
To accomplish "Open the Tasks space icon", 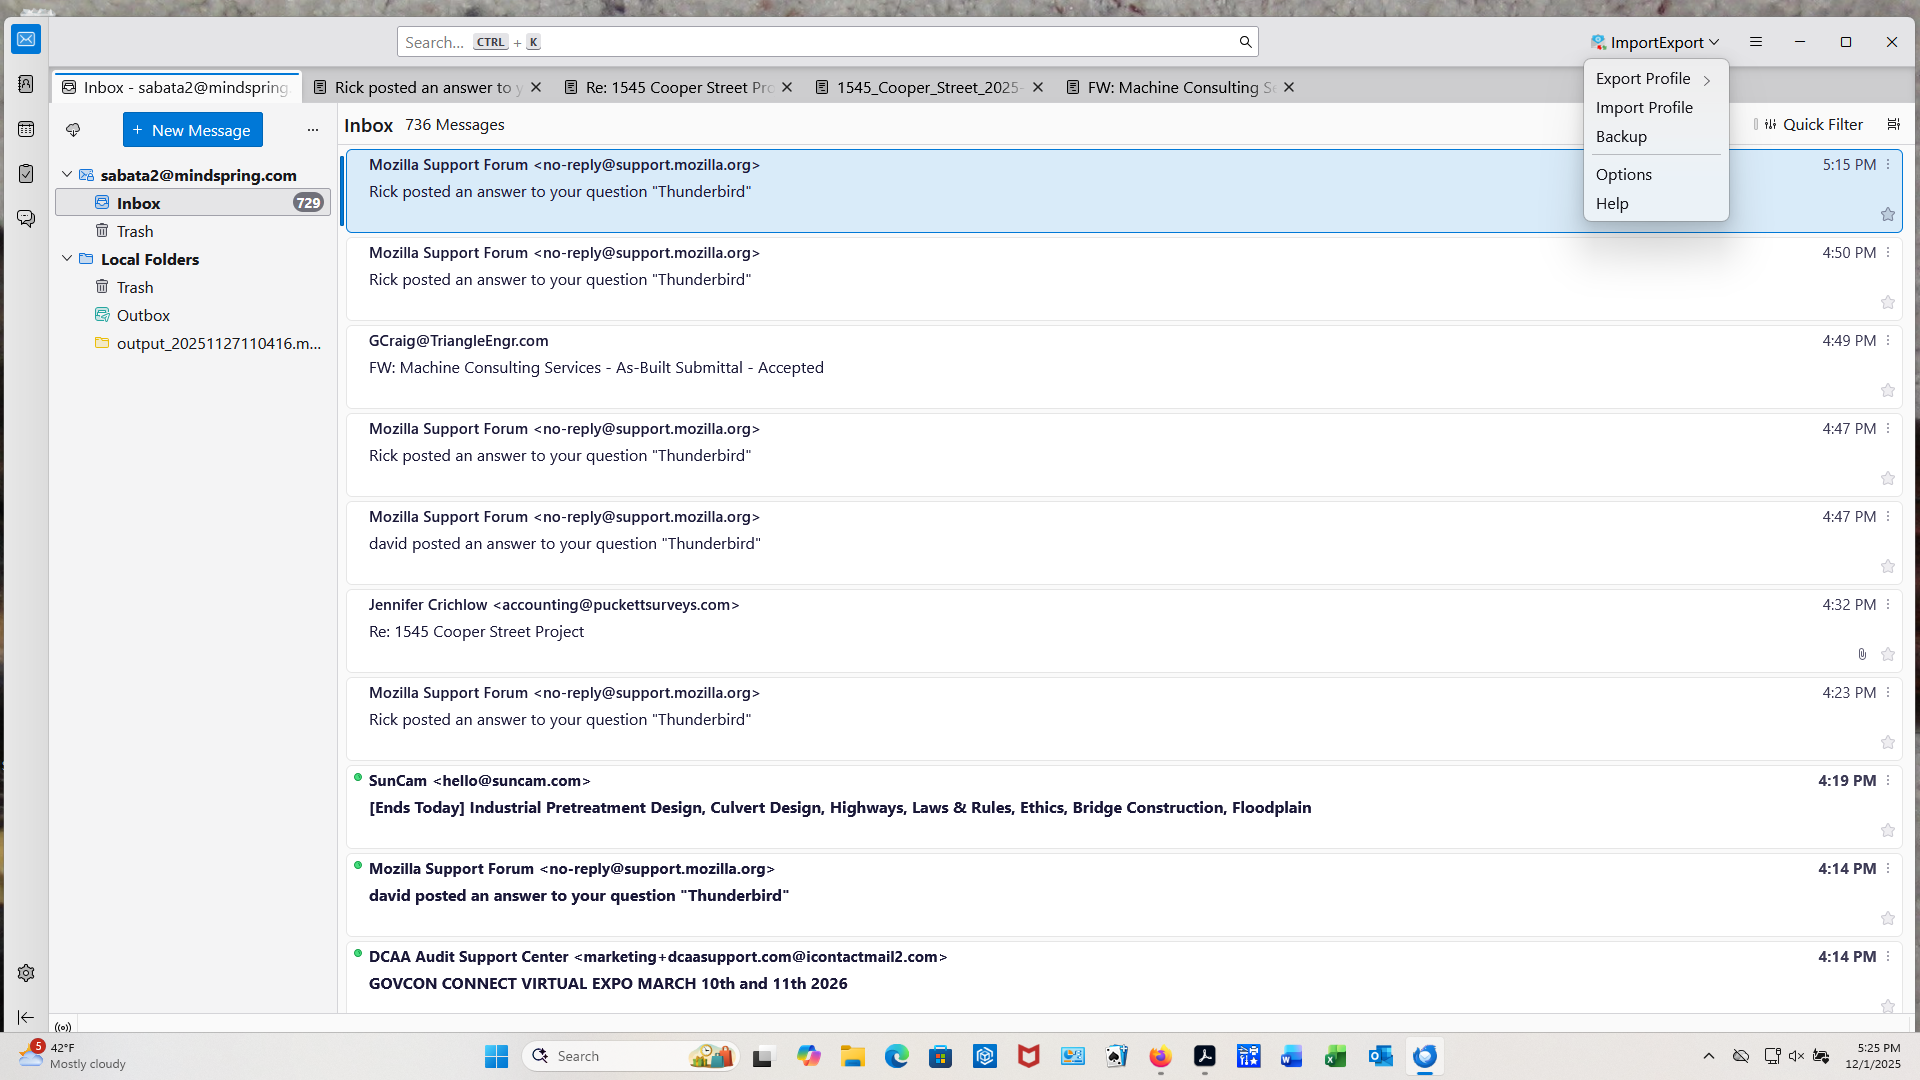I will click(26, 174).
